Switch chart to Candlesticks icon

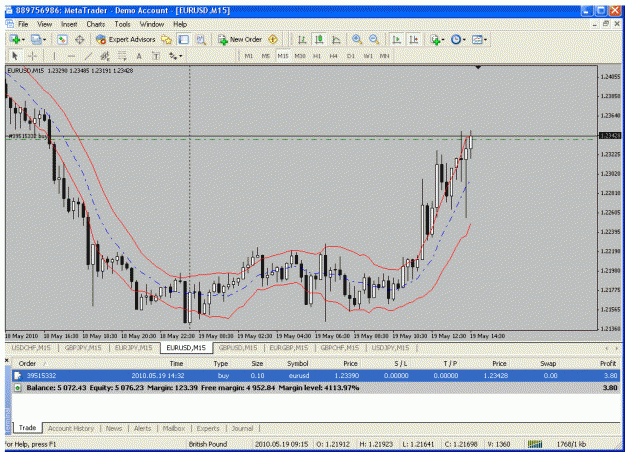tap(319, 39)
